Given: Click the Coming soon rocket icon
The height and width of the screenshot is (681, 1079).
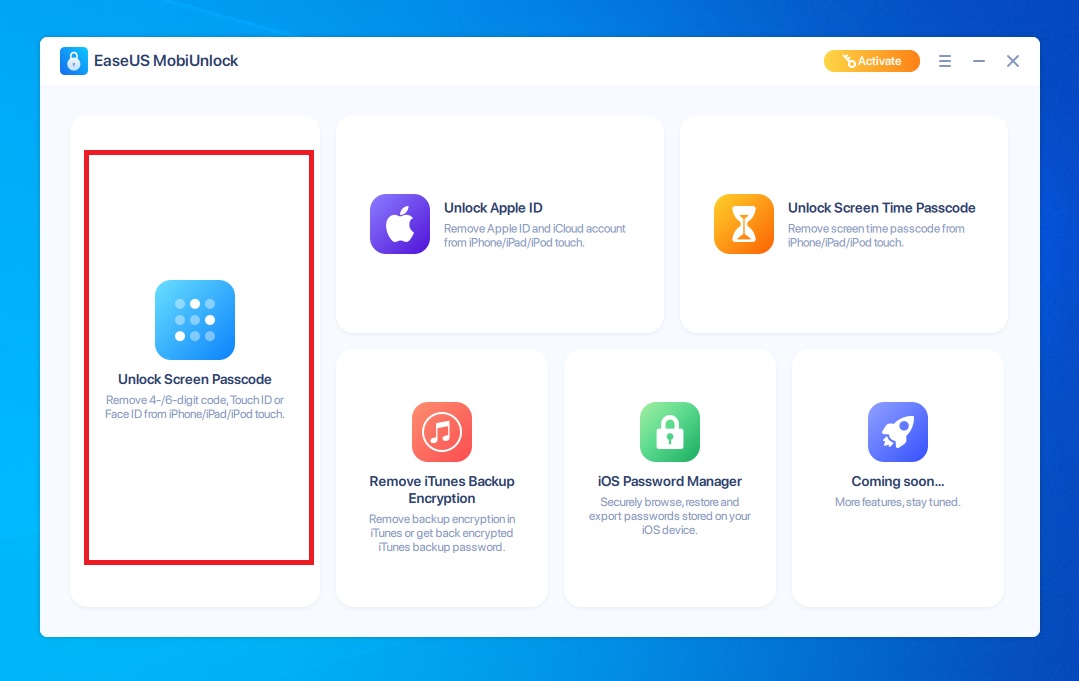Looking at the screenshot, I should click(898, 432).
